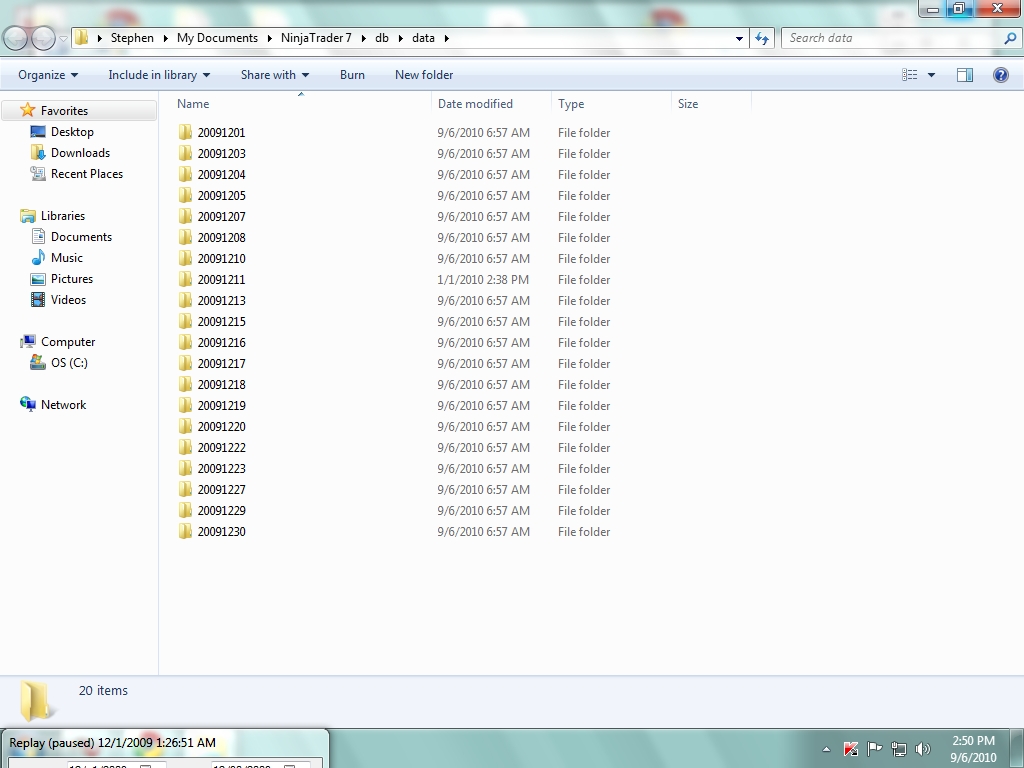Screen dimensions: 1024x768
Task: Click the 20091230 folder icon
Action: coord(185,532)
